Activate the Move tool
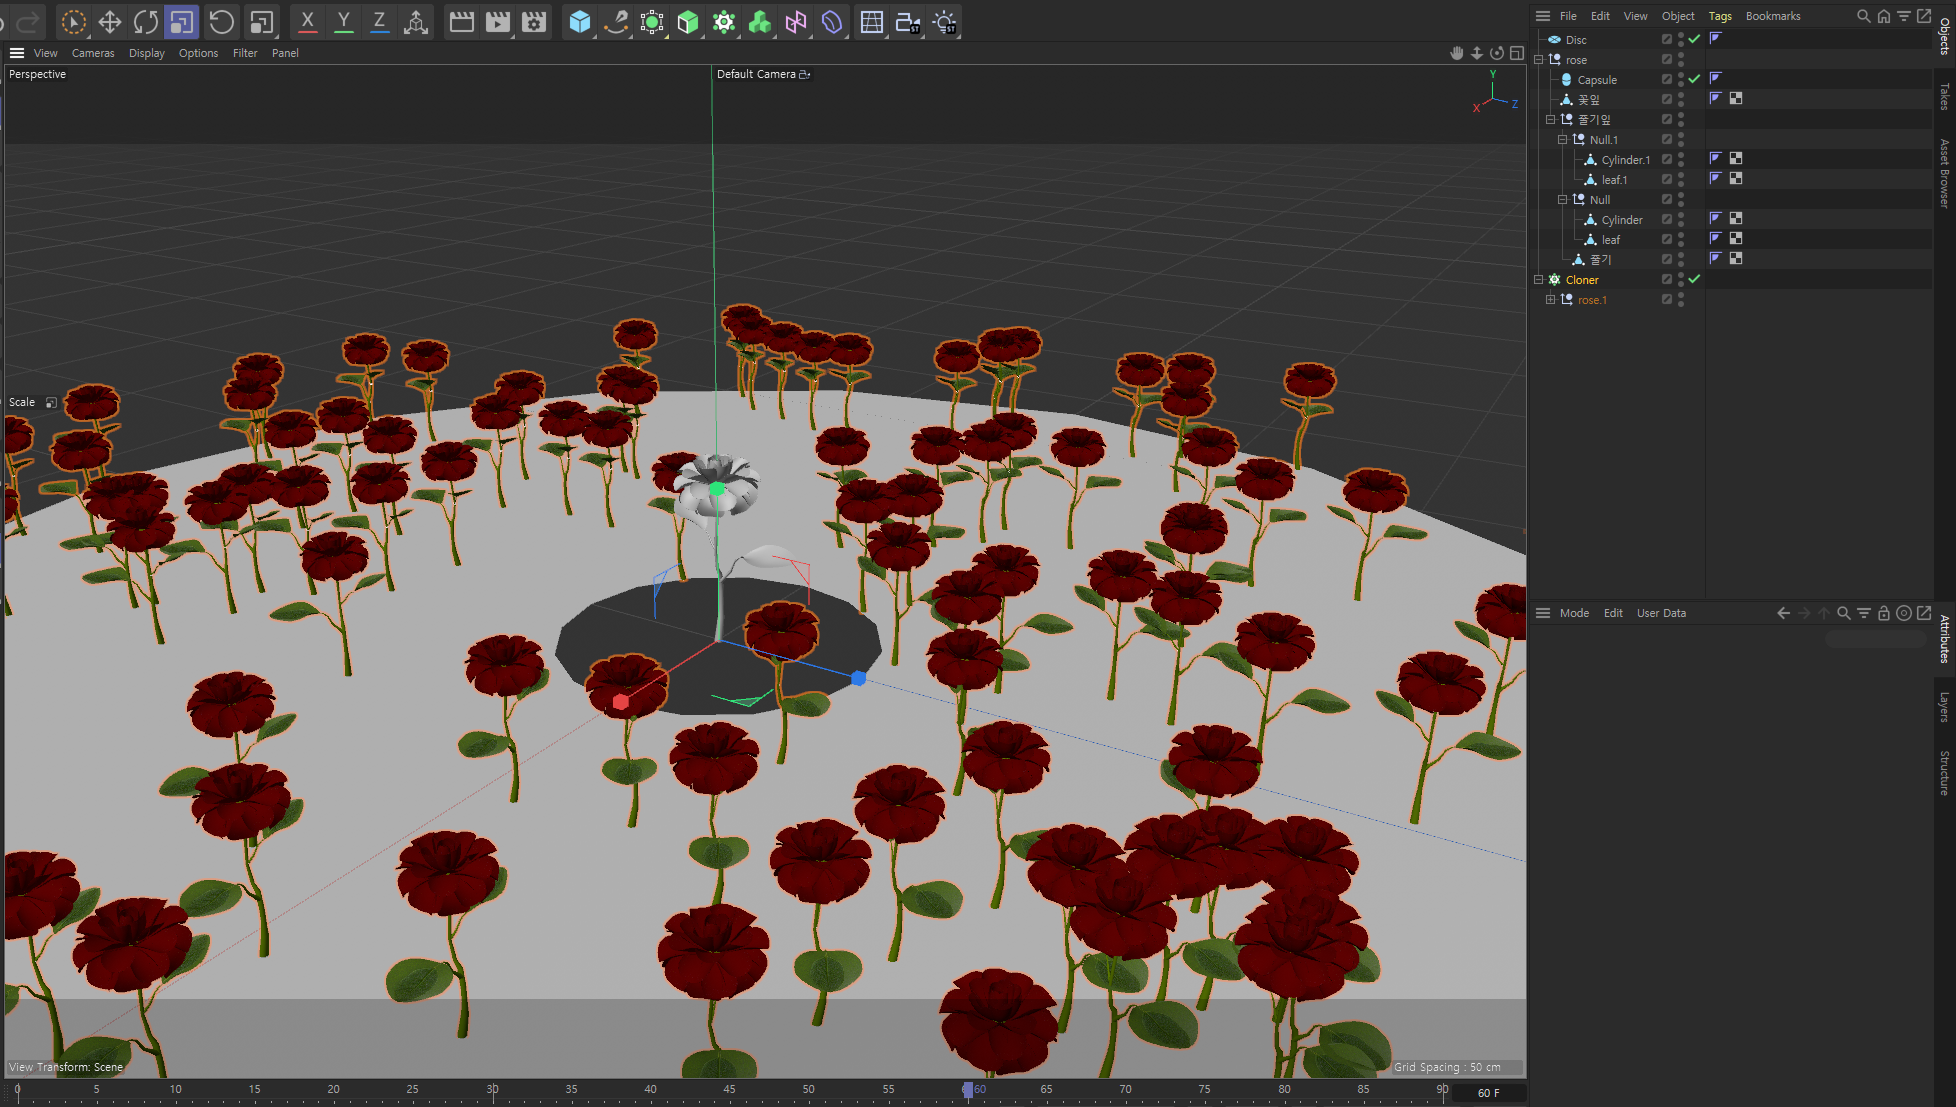Screen dimensions: 1956x1107 [110, 22]
